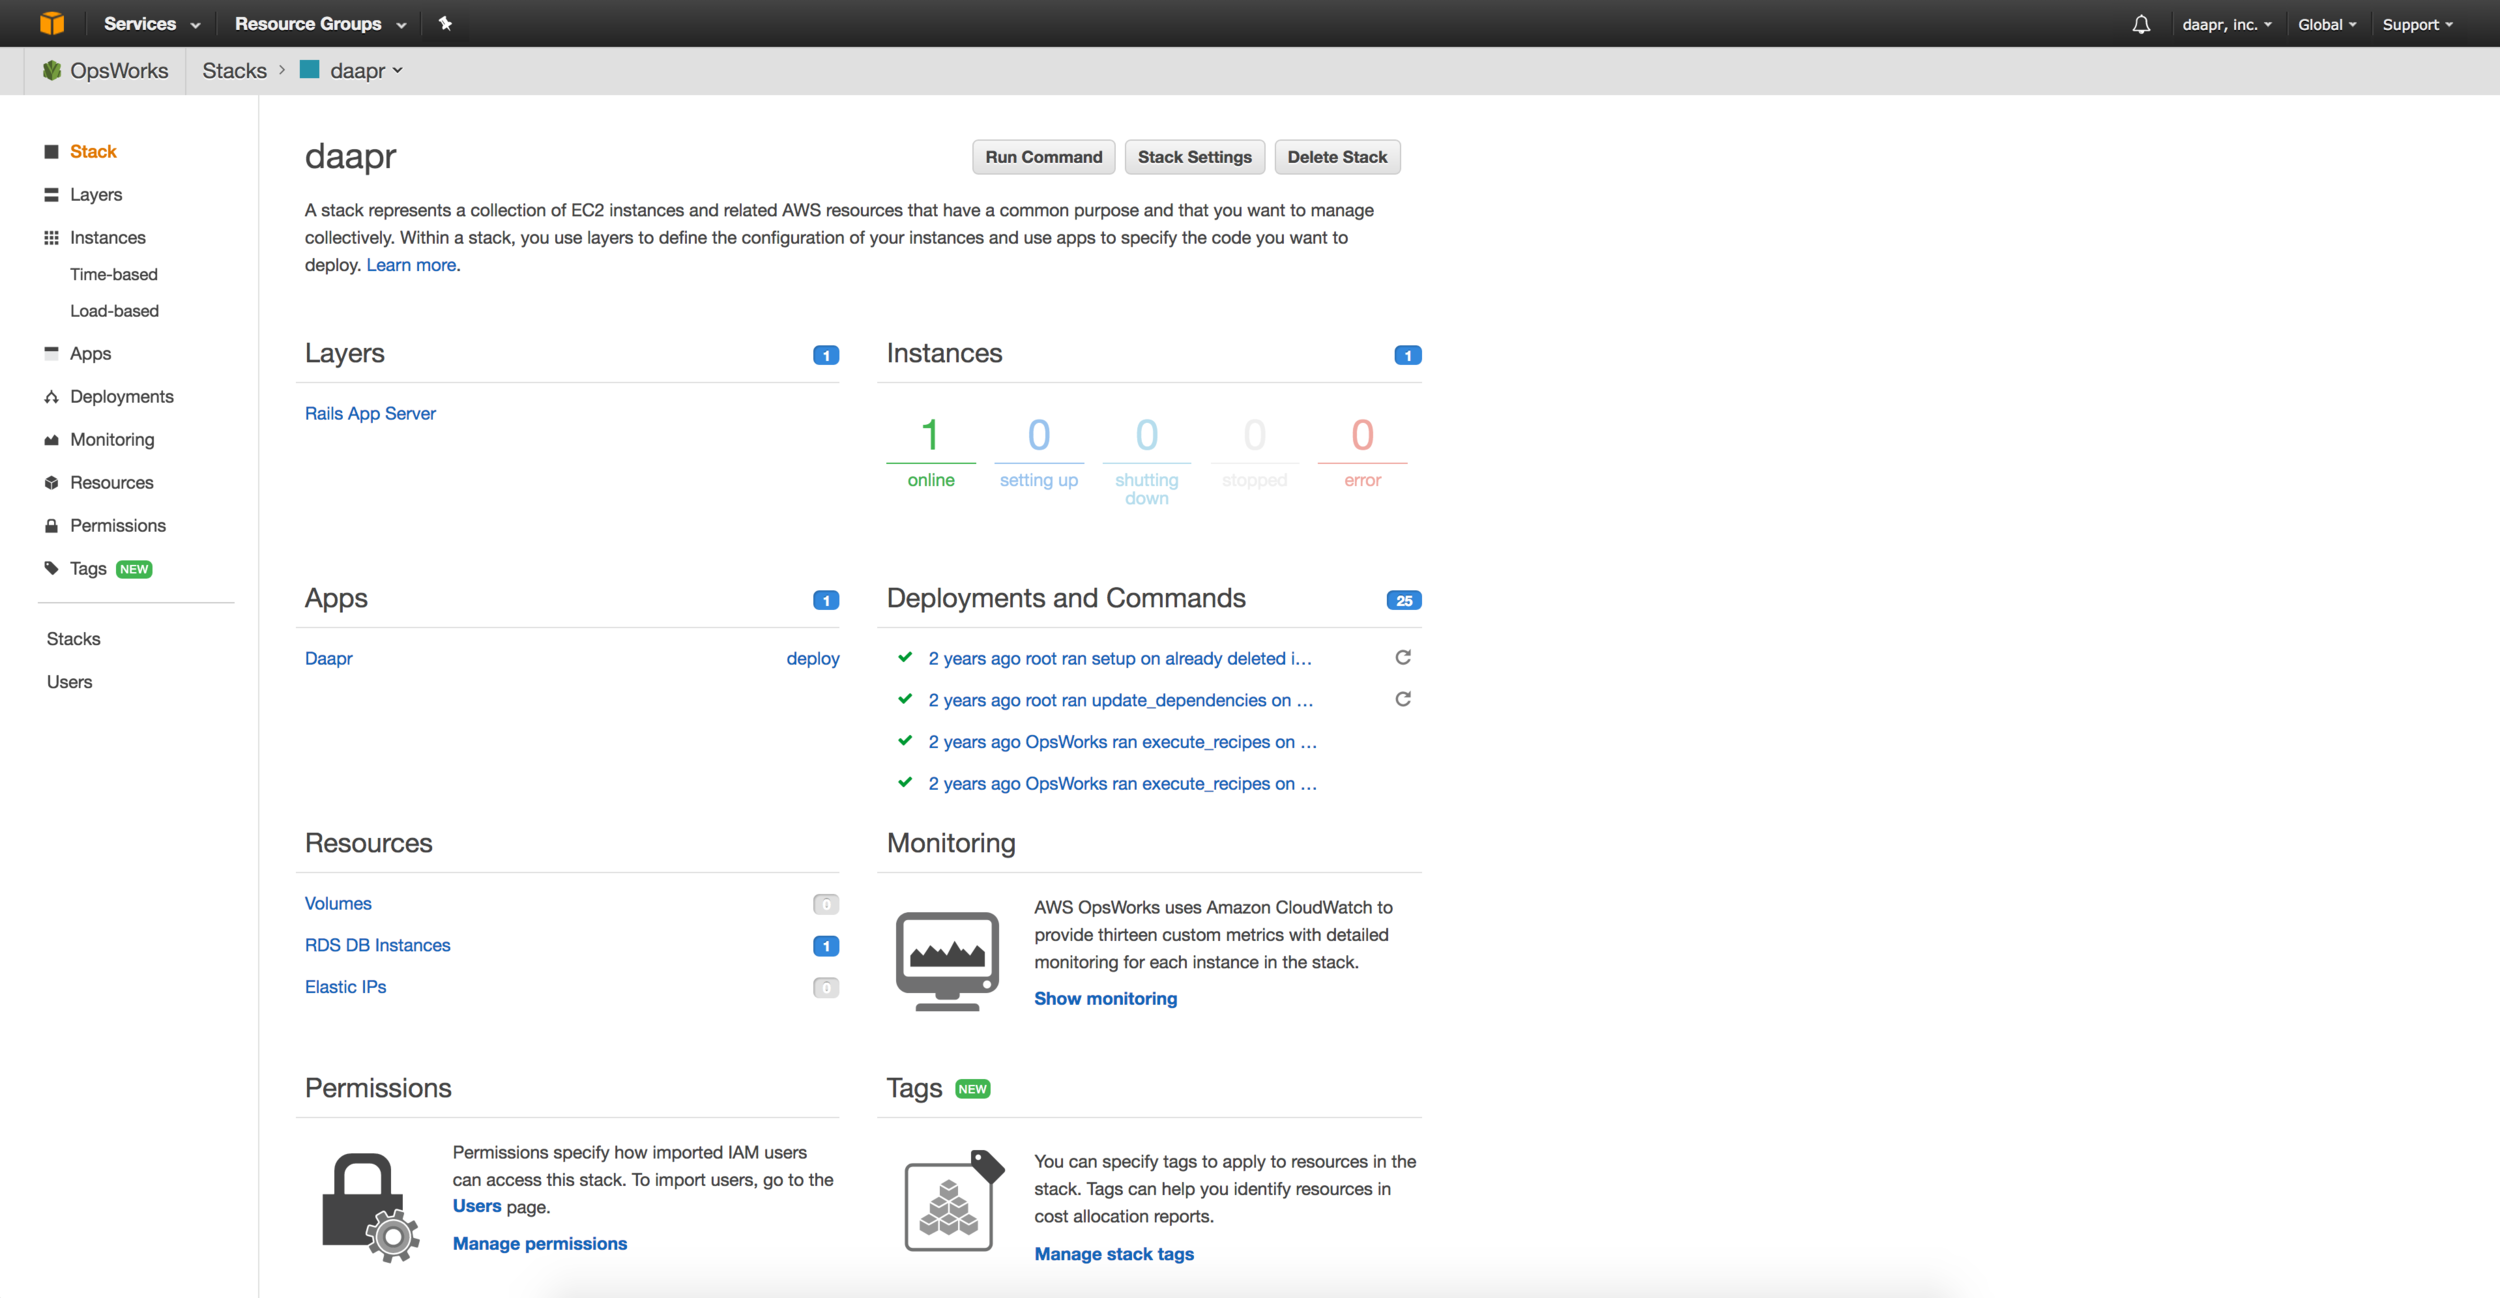Open the notifications bell icon
Viewport: 2500px width, 1298px height.
[2141, 24]
